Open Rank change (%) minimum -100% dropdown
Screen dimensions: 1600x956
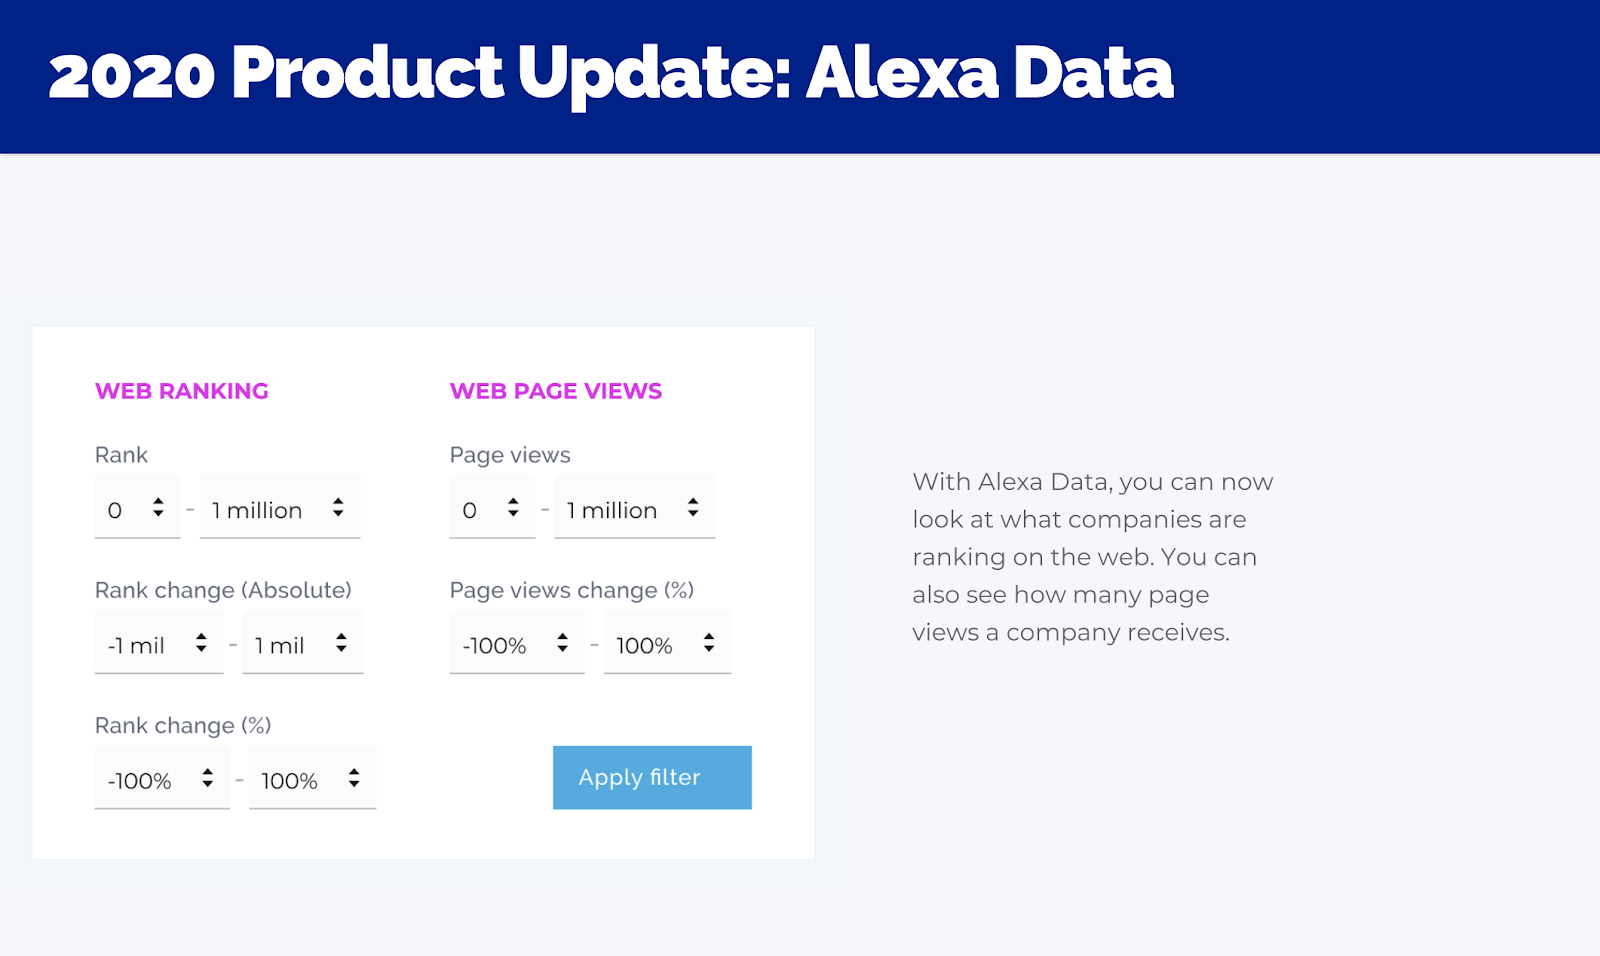pyautogui.click(x=162, y=778)
